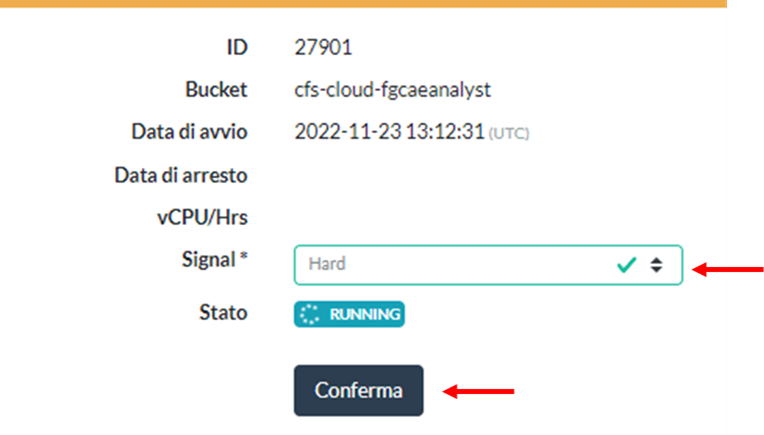
Task: Click the spinner icon in RUNNING badge
Action: pos(309,314)
